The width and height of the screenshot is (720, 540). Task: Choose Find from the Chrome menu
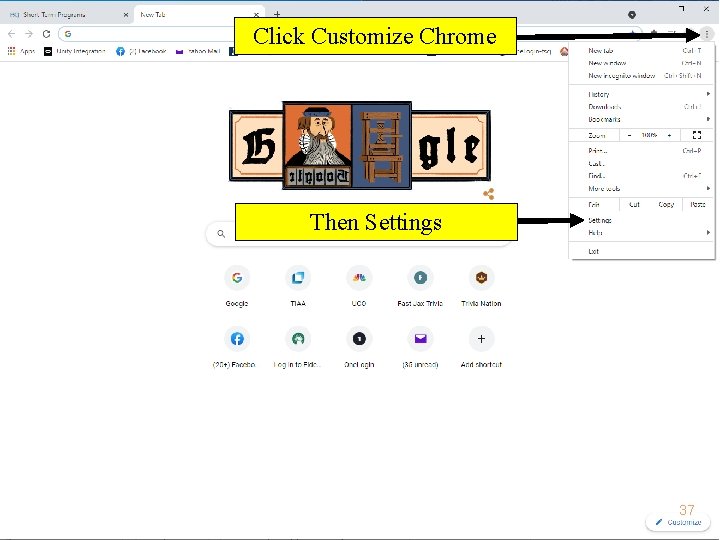coord(642,176)
